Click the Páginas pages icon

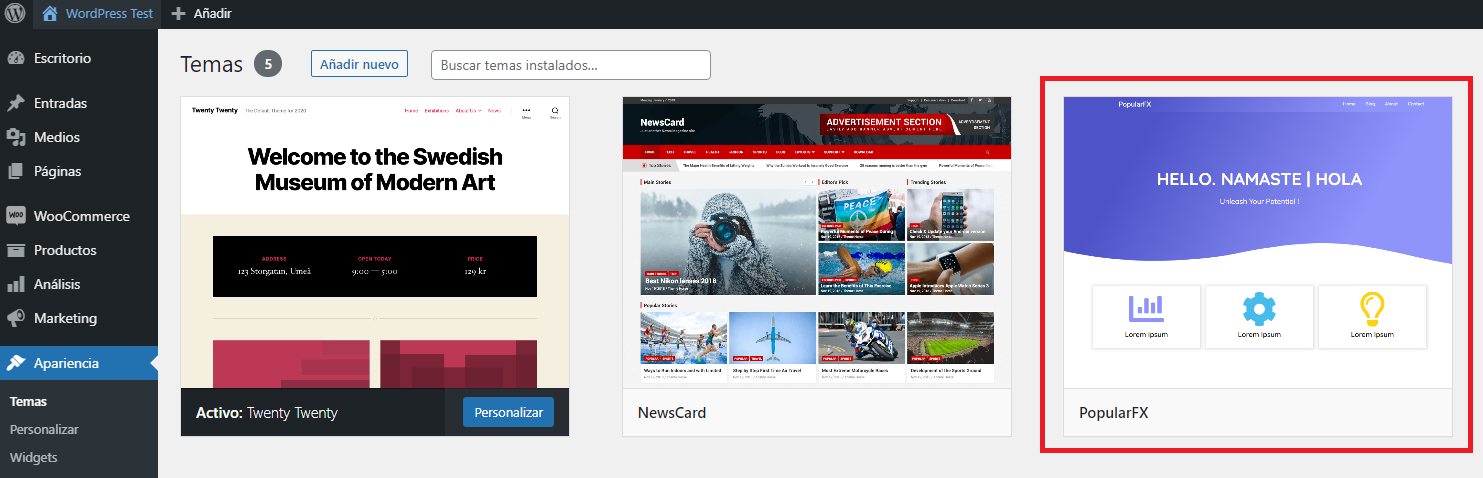16,171
